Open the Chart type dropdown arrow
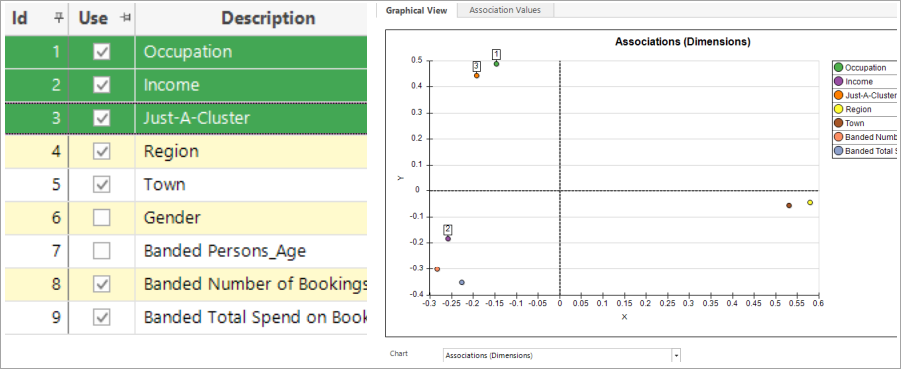Viewport: 901px width, 369px height. coord(676,356)
